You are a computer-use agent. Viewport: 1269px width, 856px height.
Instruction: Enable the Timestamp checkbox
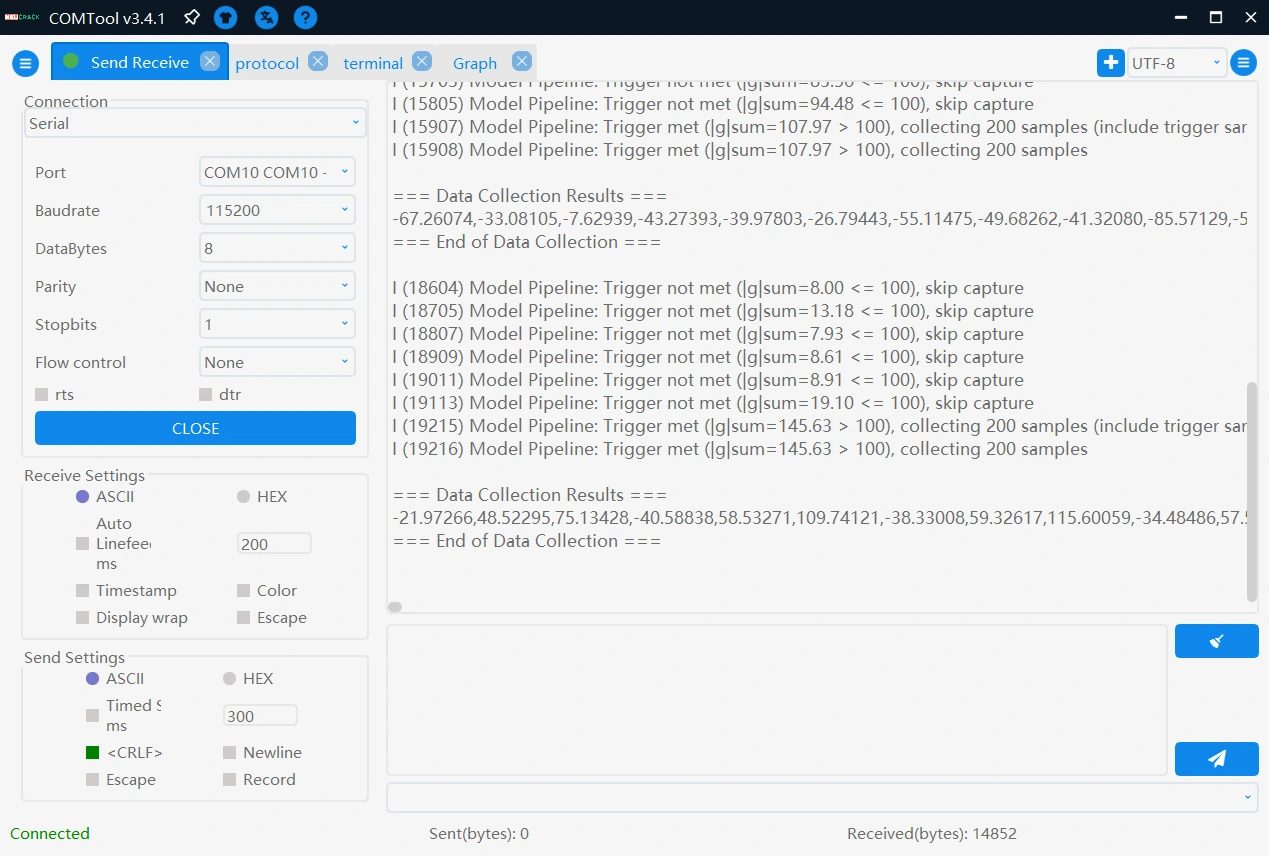click(x=83, y=591)
